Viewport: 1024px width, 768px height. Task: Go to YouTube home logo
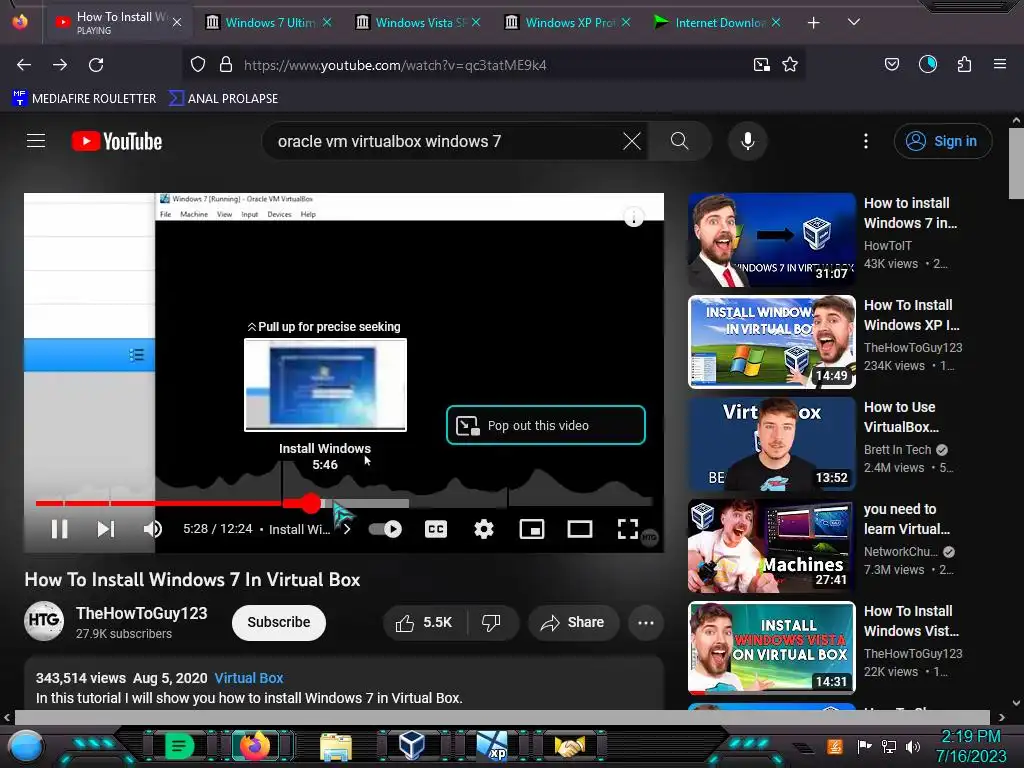tap(117, 141)
